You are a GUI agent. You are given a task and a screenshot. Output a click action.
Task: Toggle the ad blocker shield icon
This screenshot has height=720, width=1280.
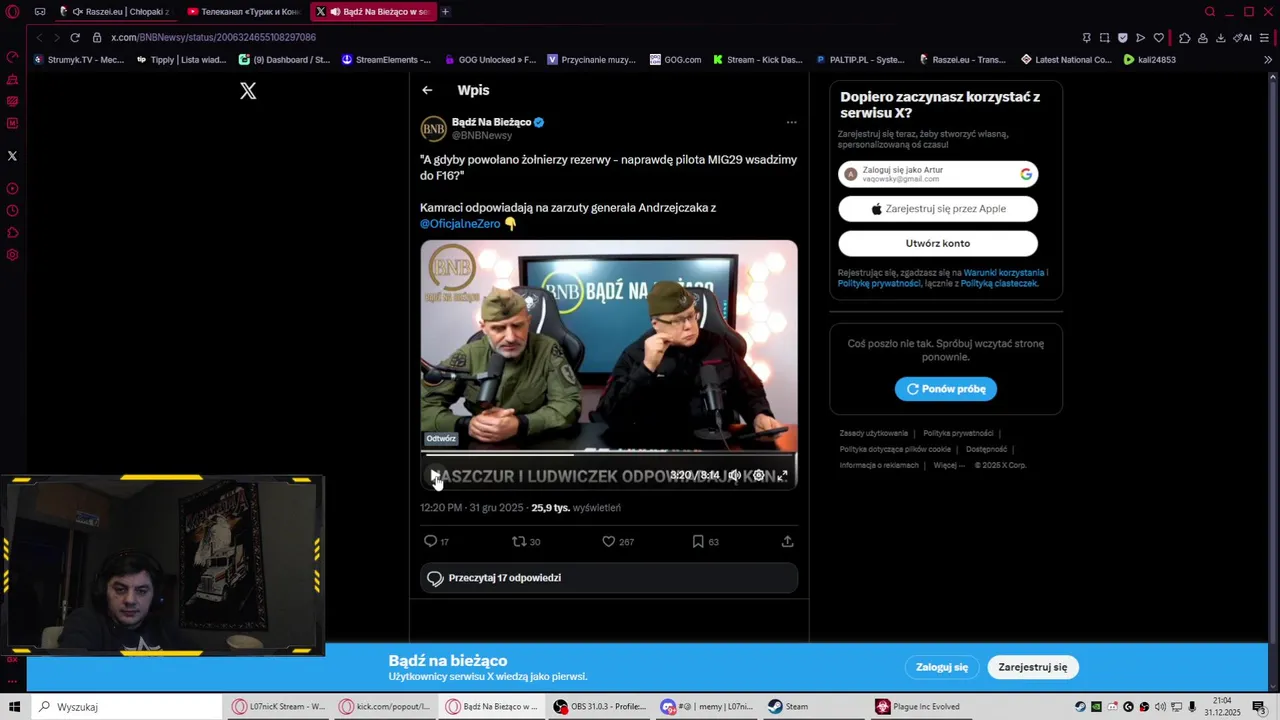[1122, 38]
